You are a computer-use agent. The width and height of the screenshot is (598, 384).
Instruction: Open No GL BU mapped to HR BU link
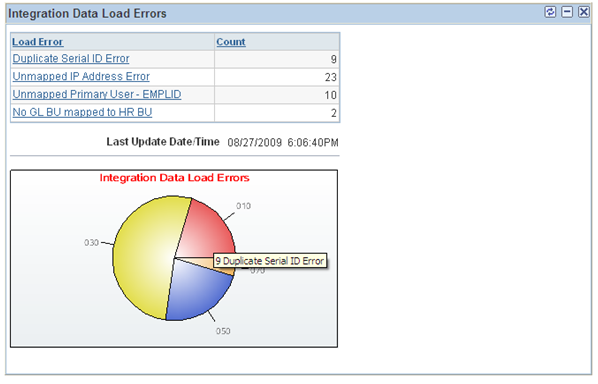(x=82, y=112)
